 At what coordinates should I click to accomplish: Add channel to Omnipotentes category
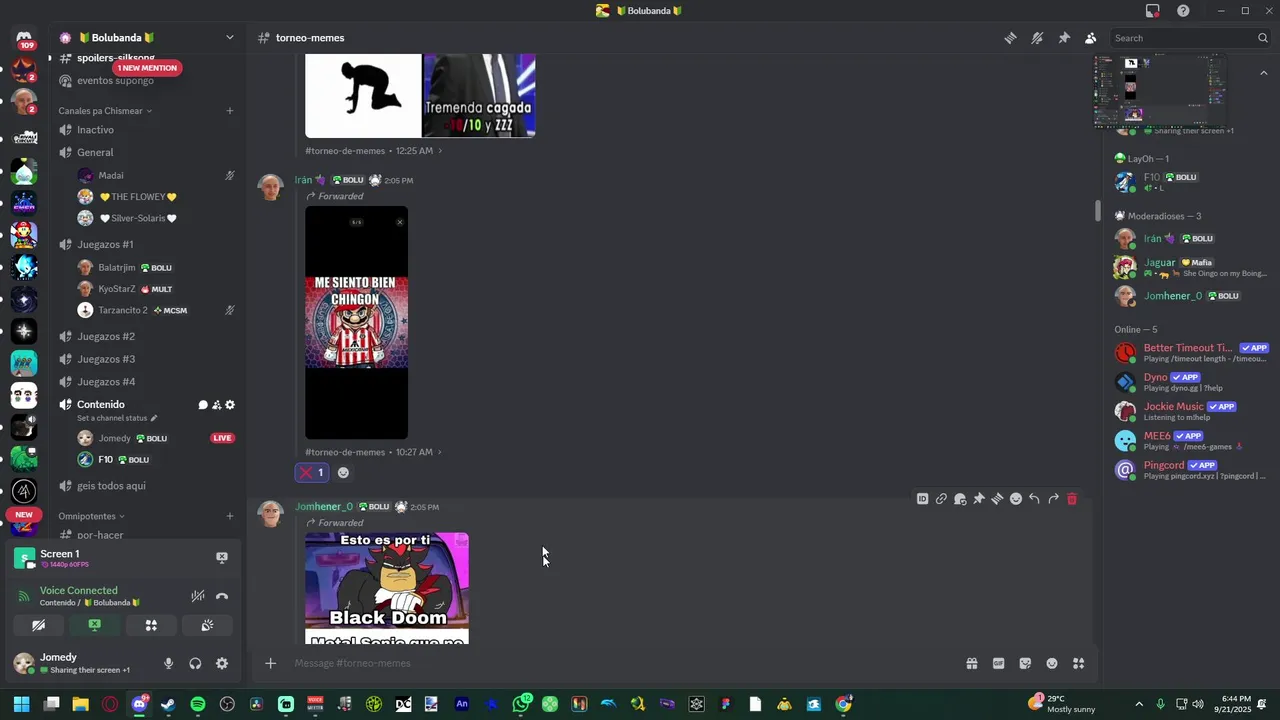(x=229, y=516)
